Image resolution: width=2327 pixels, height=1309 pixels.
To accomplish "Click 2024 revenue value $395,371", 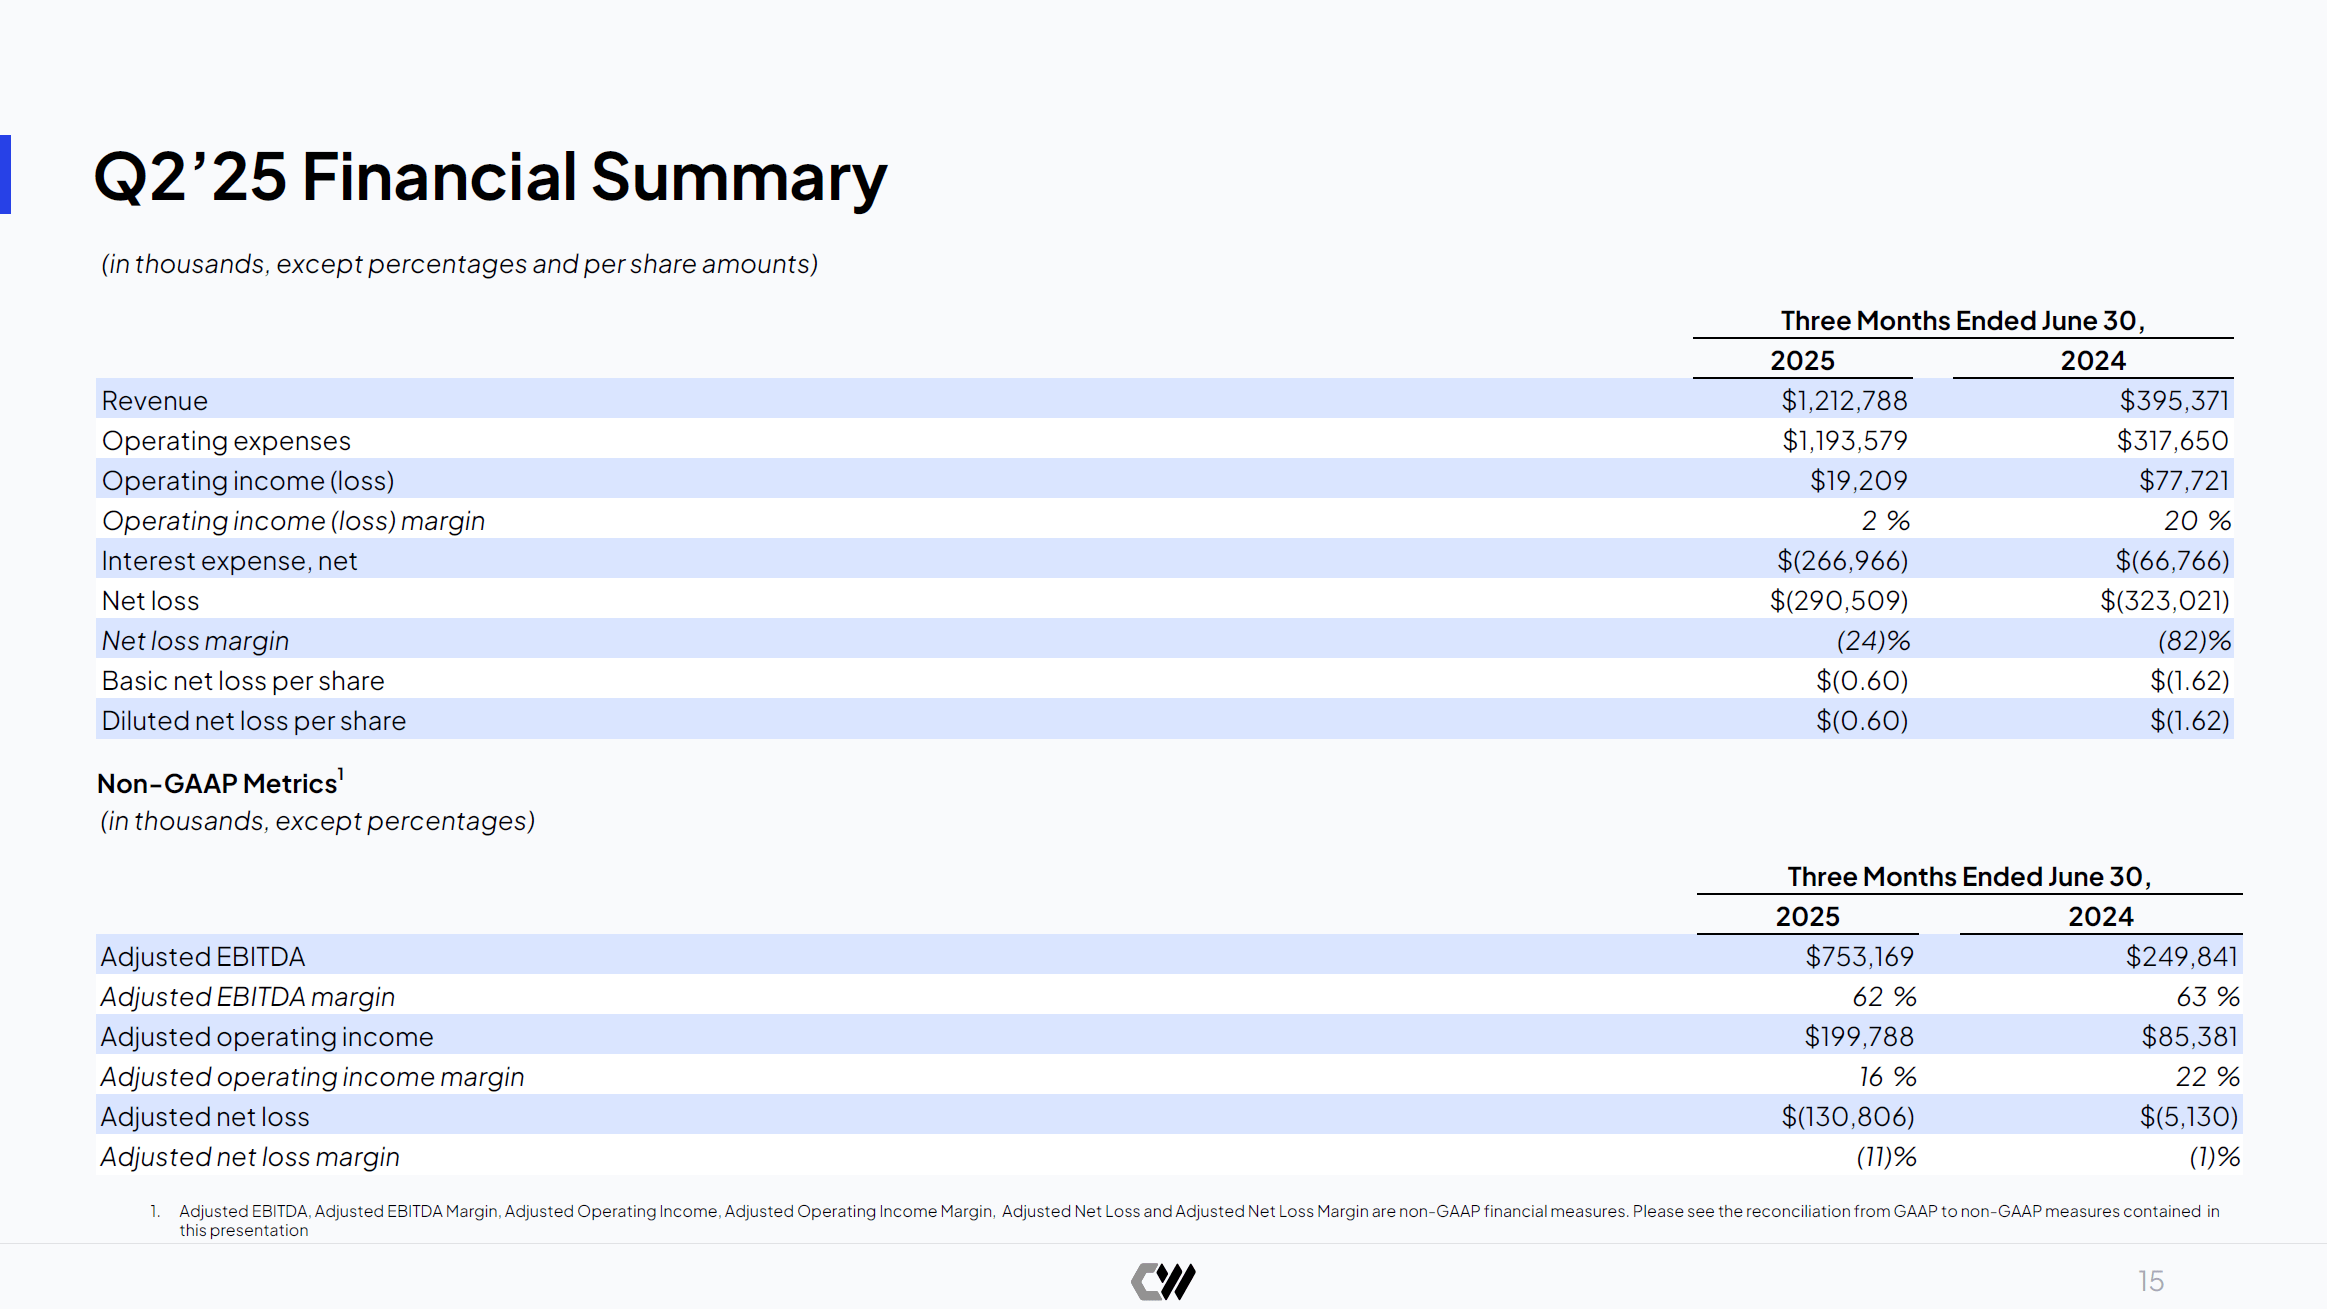I will pyautogui.click(x=2174, y=401).
